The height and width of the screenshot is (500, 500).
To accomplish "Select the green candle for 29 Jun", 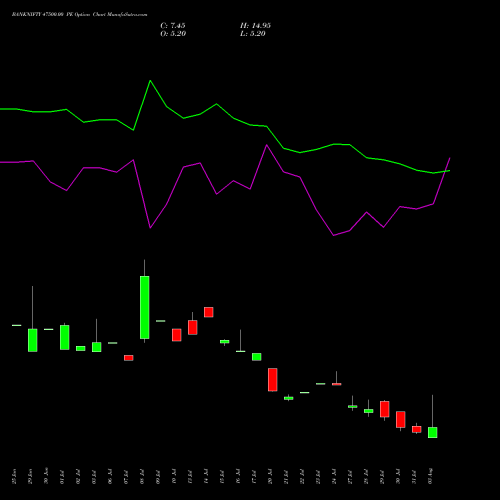I will tap(33, 340).
